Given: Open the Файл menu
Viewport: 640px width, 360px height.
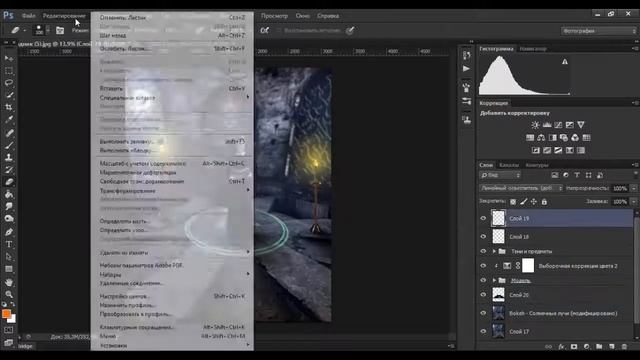Looking at the screenshot, I should (28, 16).
